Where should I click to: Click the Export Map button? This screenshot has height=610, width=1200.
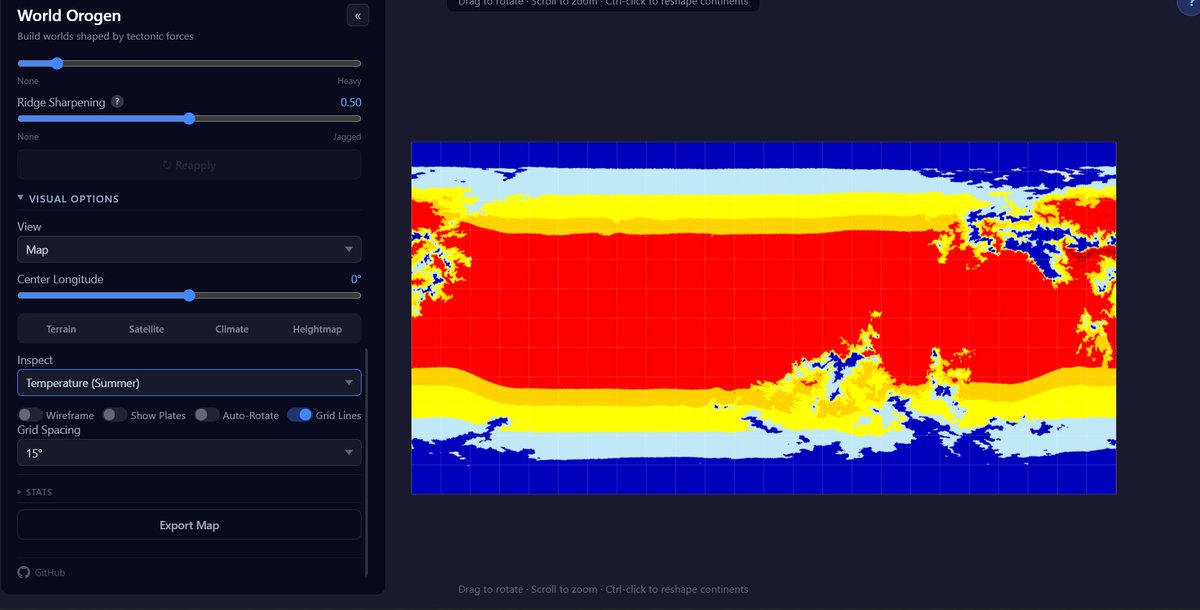point(189,525)
